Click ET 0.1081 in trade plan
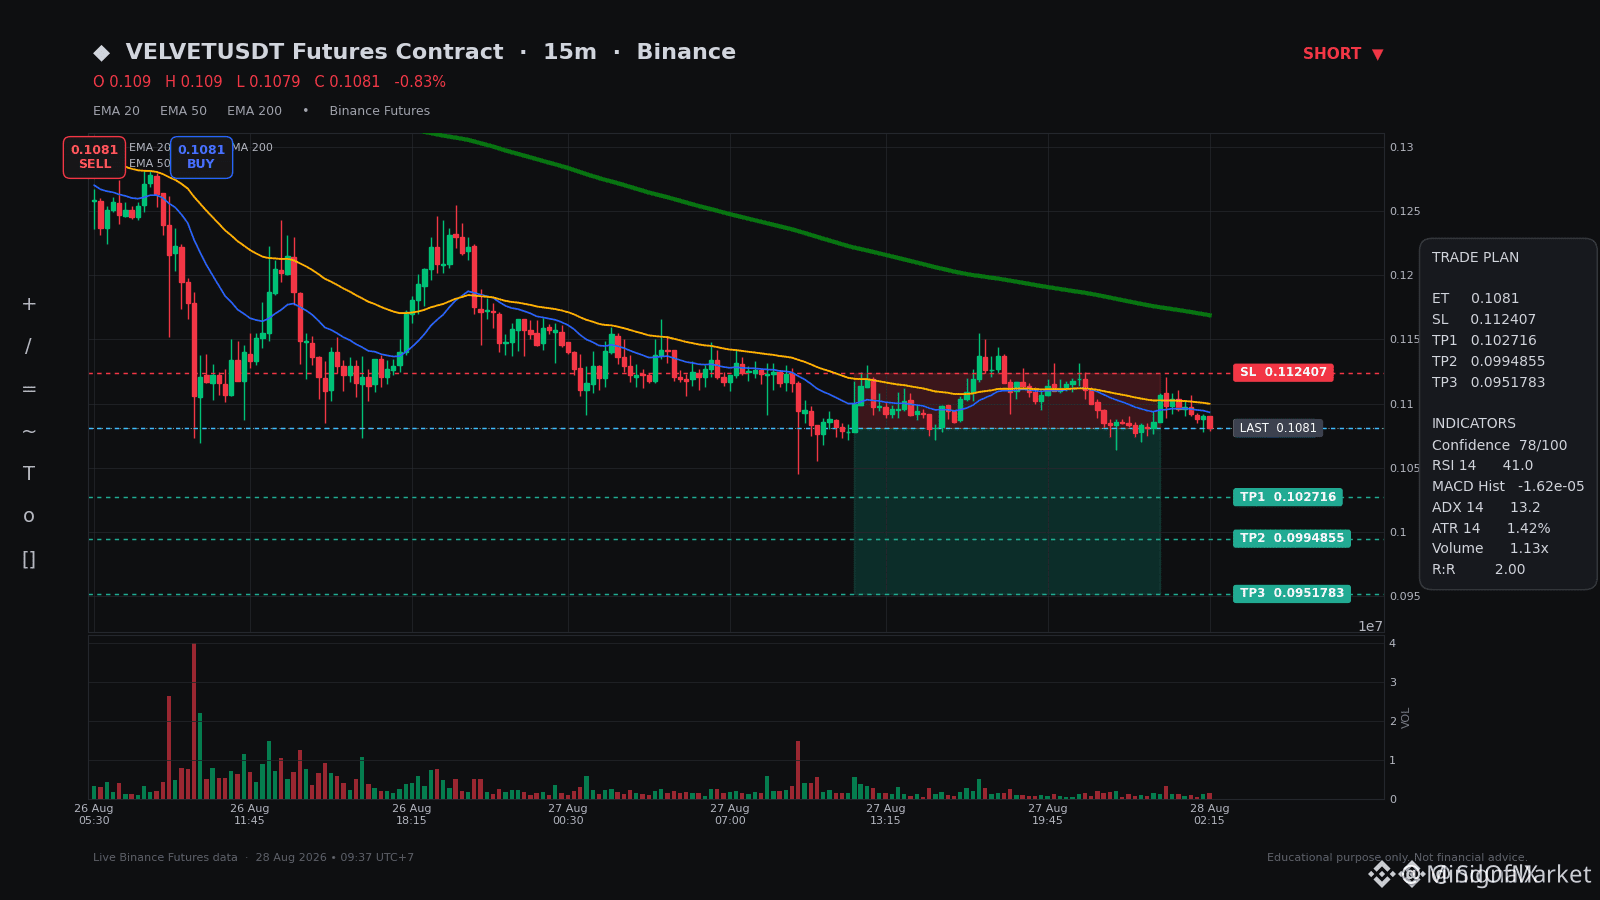 tap(1475, 298)
